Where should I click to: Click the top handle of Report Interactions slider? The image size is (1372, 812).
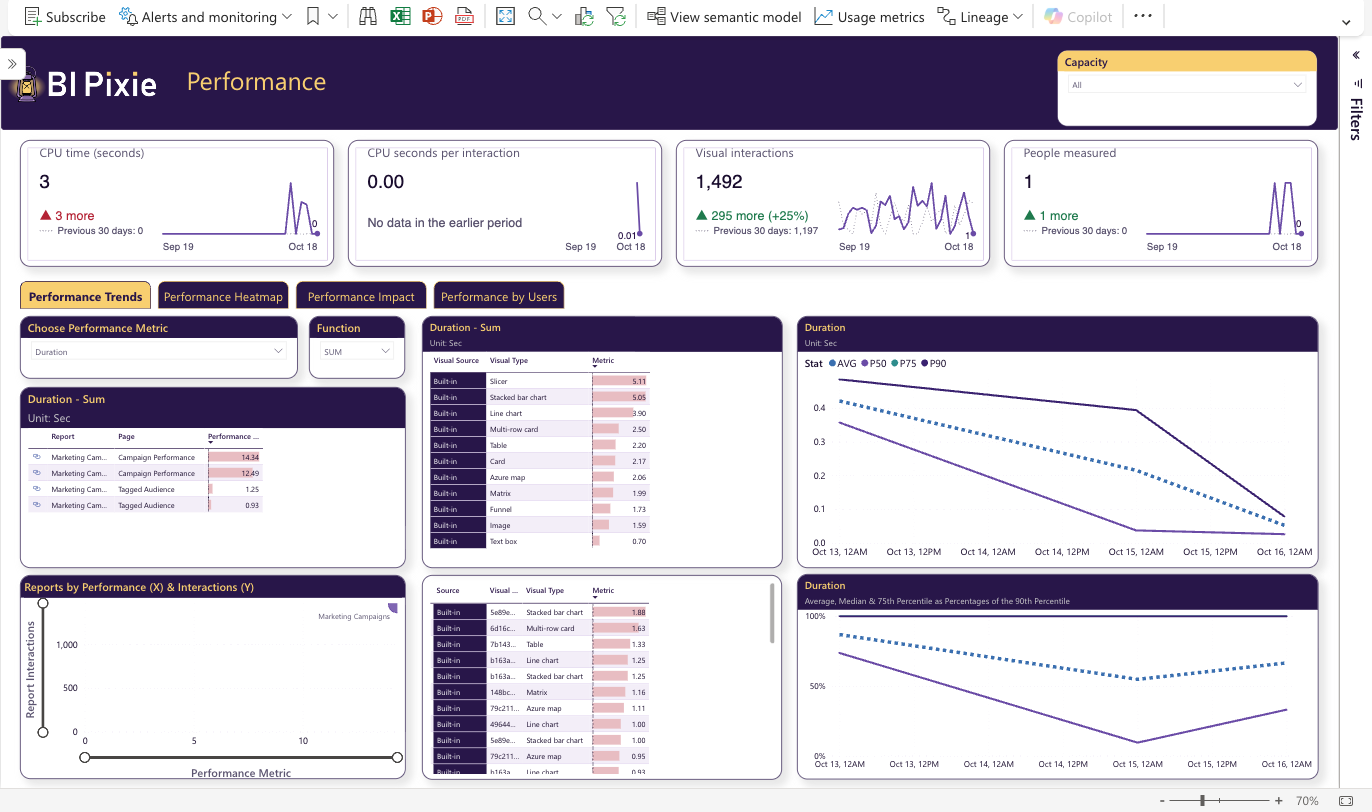pyautogui.click(x=42, y=602)
